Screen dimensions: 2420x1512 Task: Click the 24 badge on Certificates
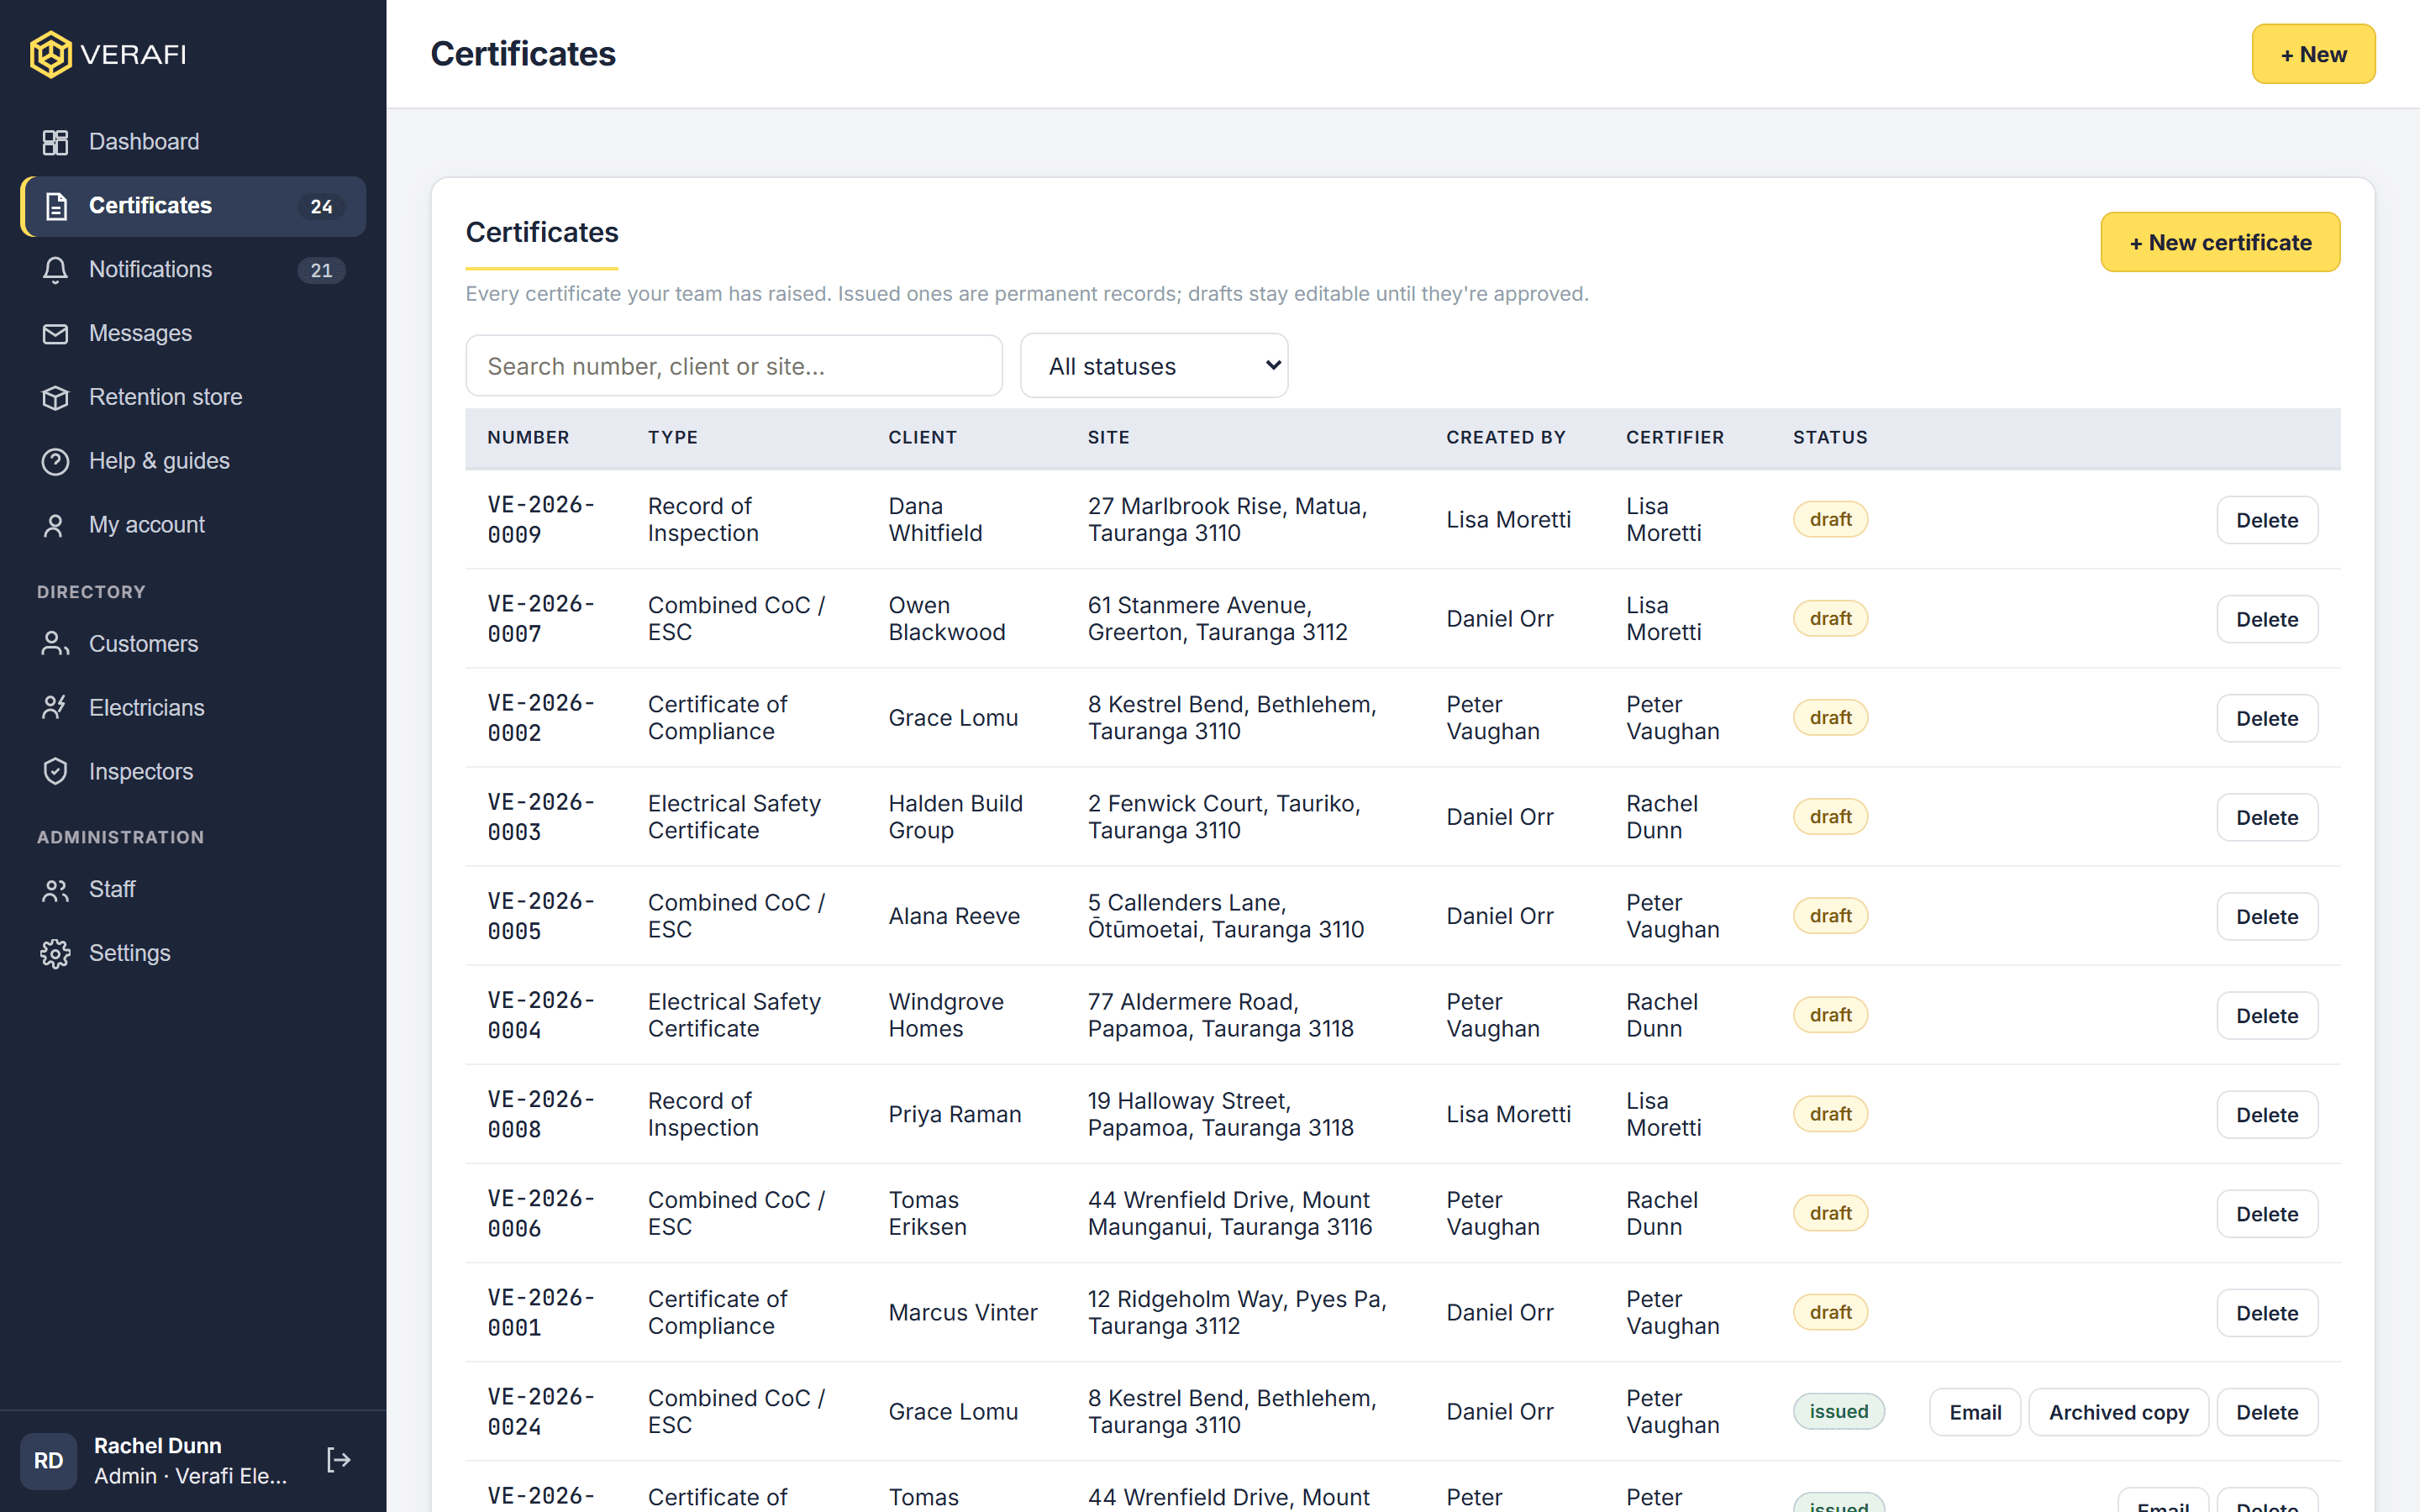pyautogui.click(x=321, y=207)
